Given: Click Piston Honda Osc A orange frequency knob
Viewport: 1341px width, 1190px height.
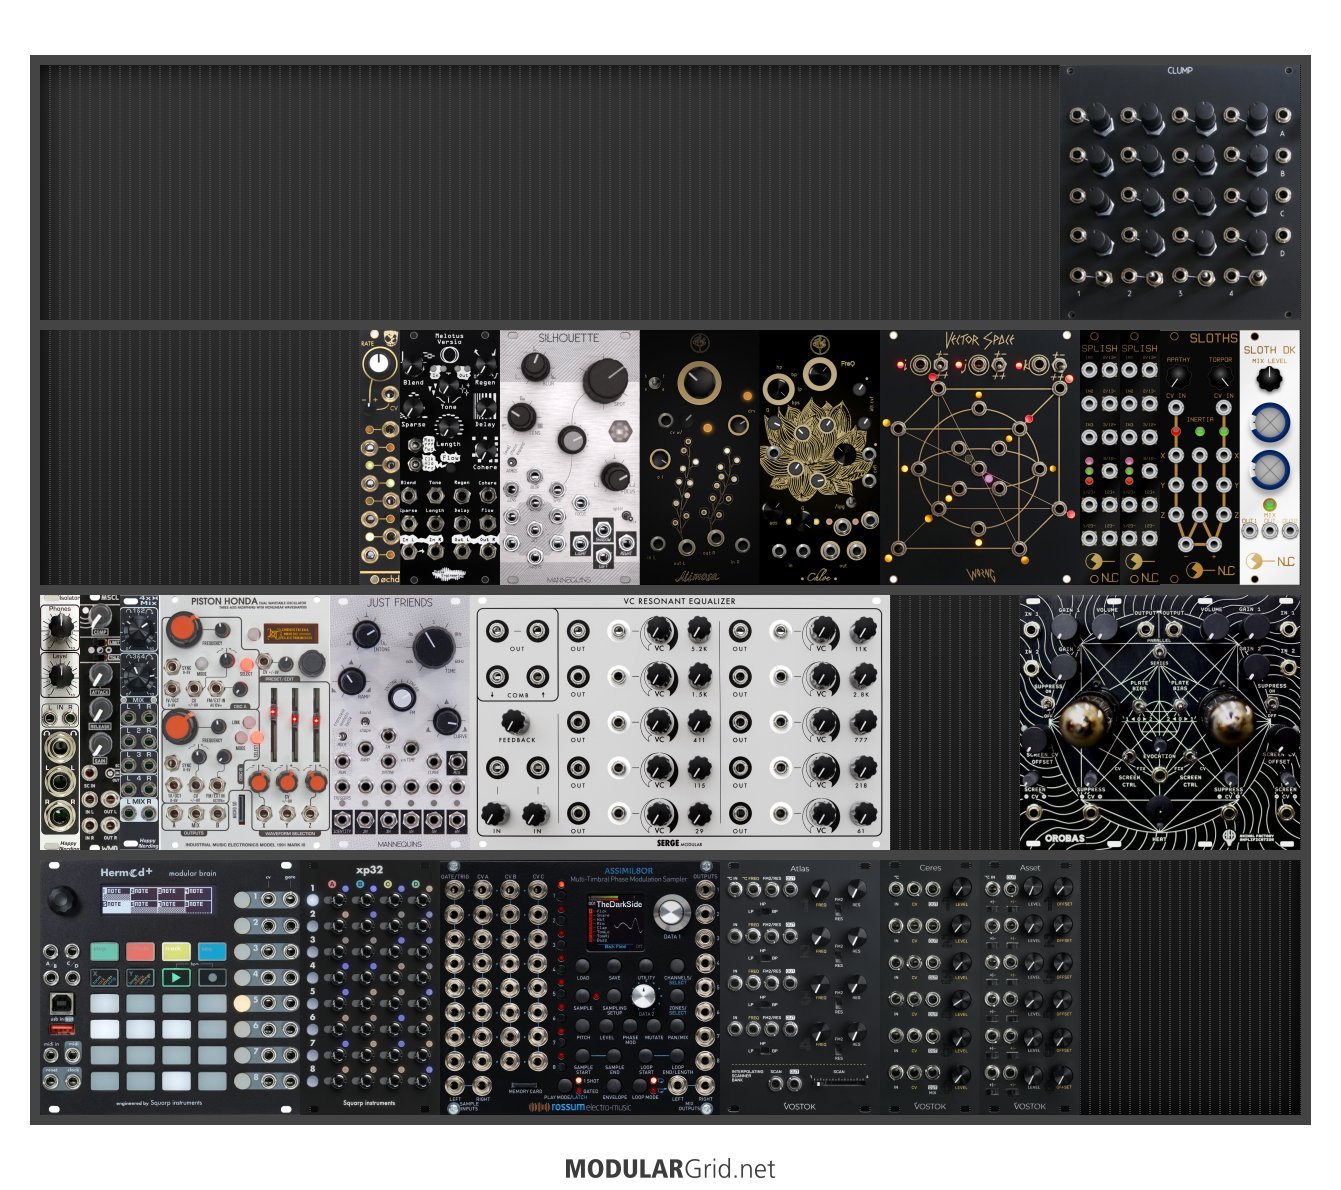Looking at the screenshot, I should tap(182, 629).
